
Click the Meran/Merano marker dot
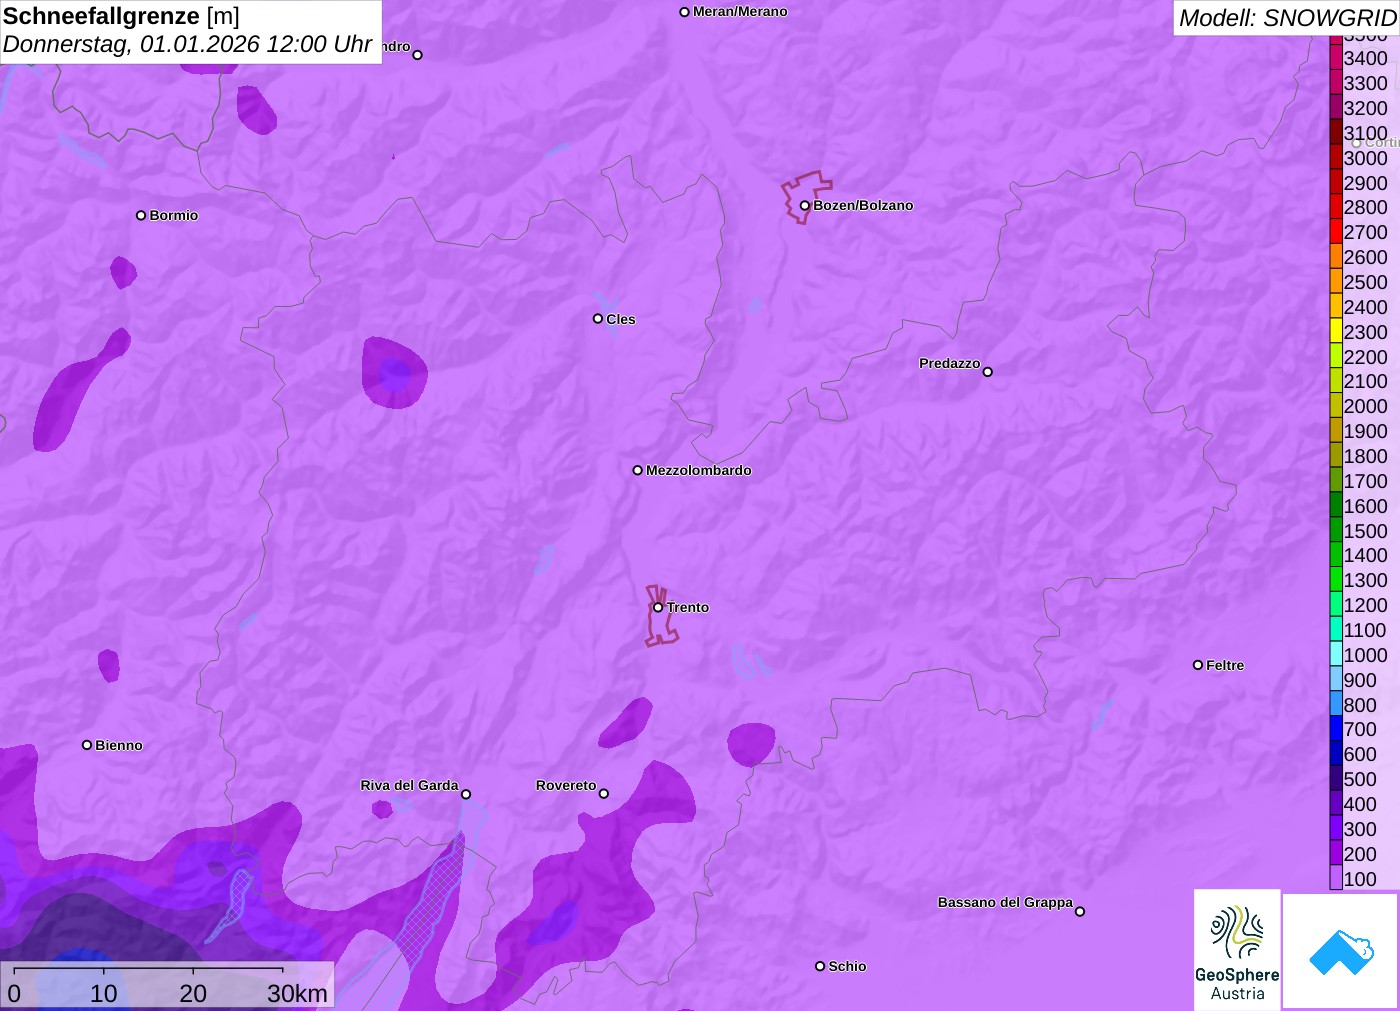[x=684, y=12]
